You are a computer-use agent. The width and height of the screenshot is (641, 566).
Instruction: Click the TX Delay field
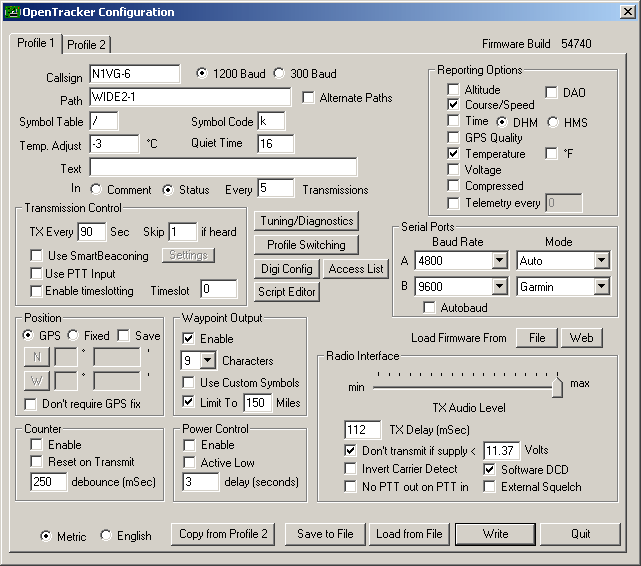pyautogui.click(x=363, y=430)
